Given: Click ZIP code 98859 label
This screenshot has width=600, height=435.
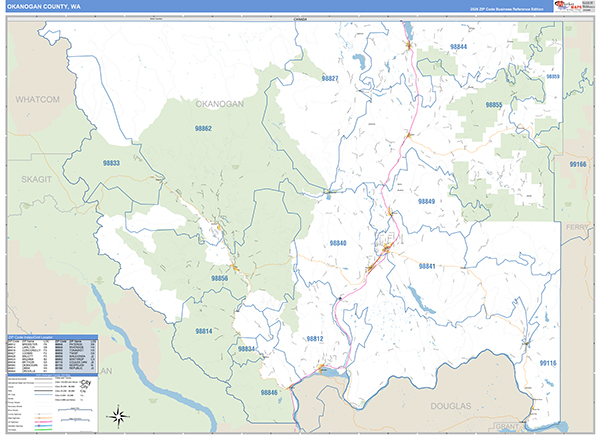Looking at the screenshot, I should (x=553, y=77).
